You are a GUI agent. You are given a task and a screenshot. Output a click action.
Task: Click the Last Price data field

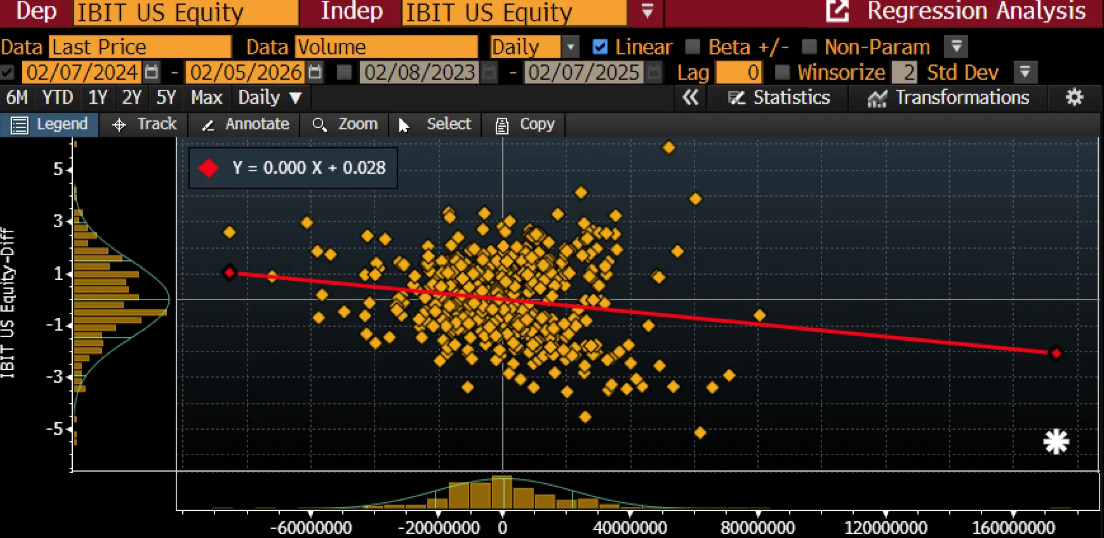[x=140, y=47]
